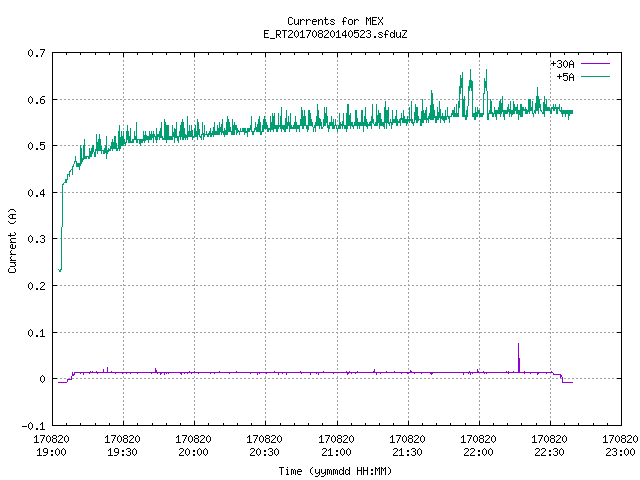The height and width of the screenshot is (480, 640).
Task: Click the 21:00 time tick label
Action: click(336, 452)
